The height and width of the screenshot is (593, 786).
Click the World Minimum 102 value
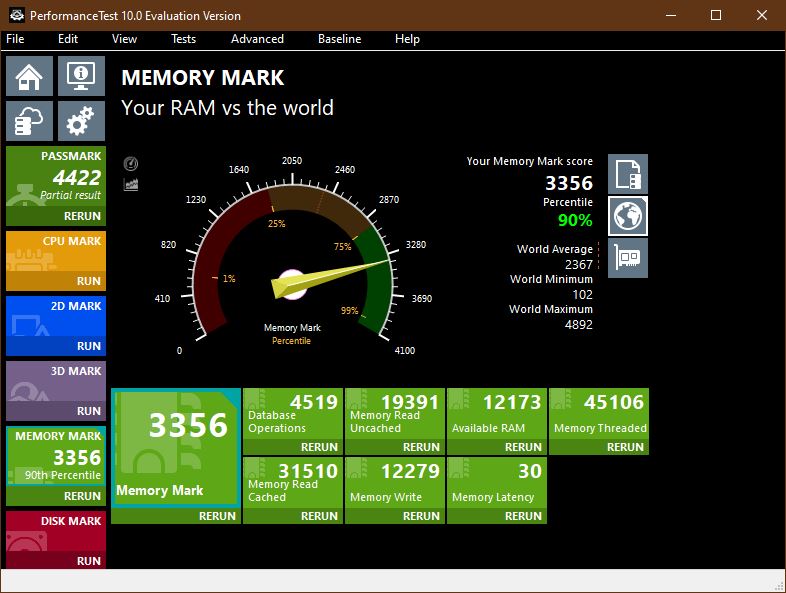pyautogui.click(x=582, y=294)
